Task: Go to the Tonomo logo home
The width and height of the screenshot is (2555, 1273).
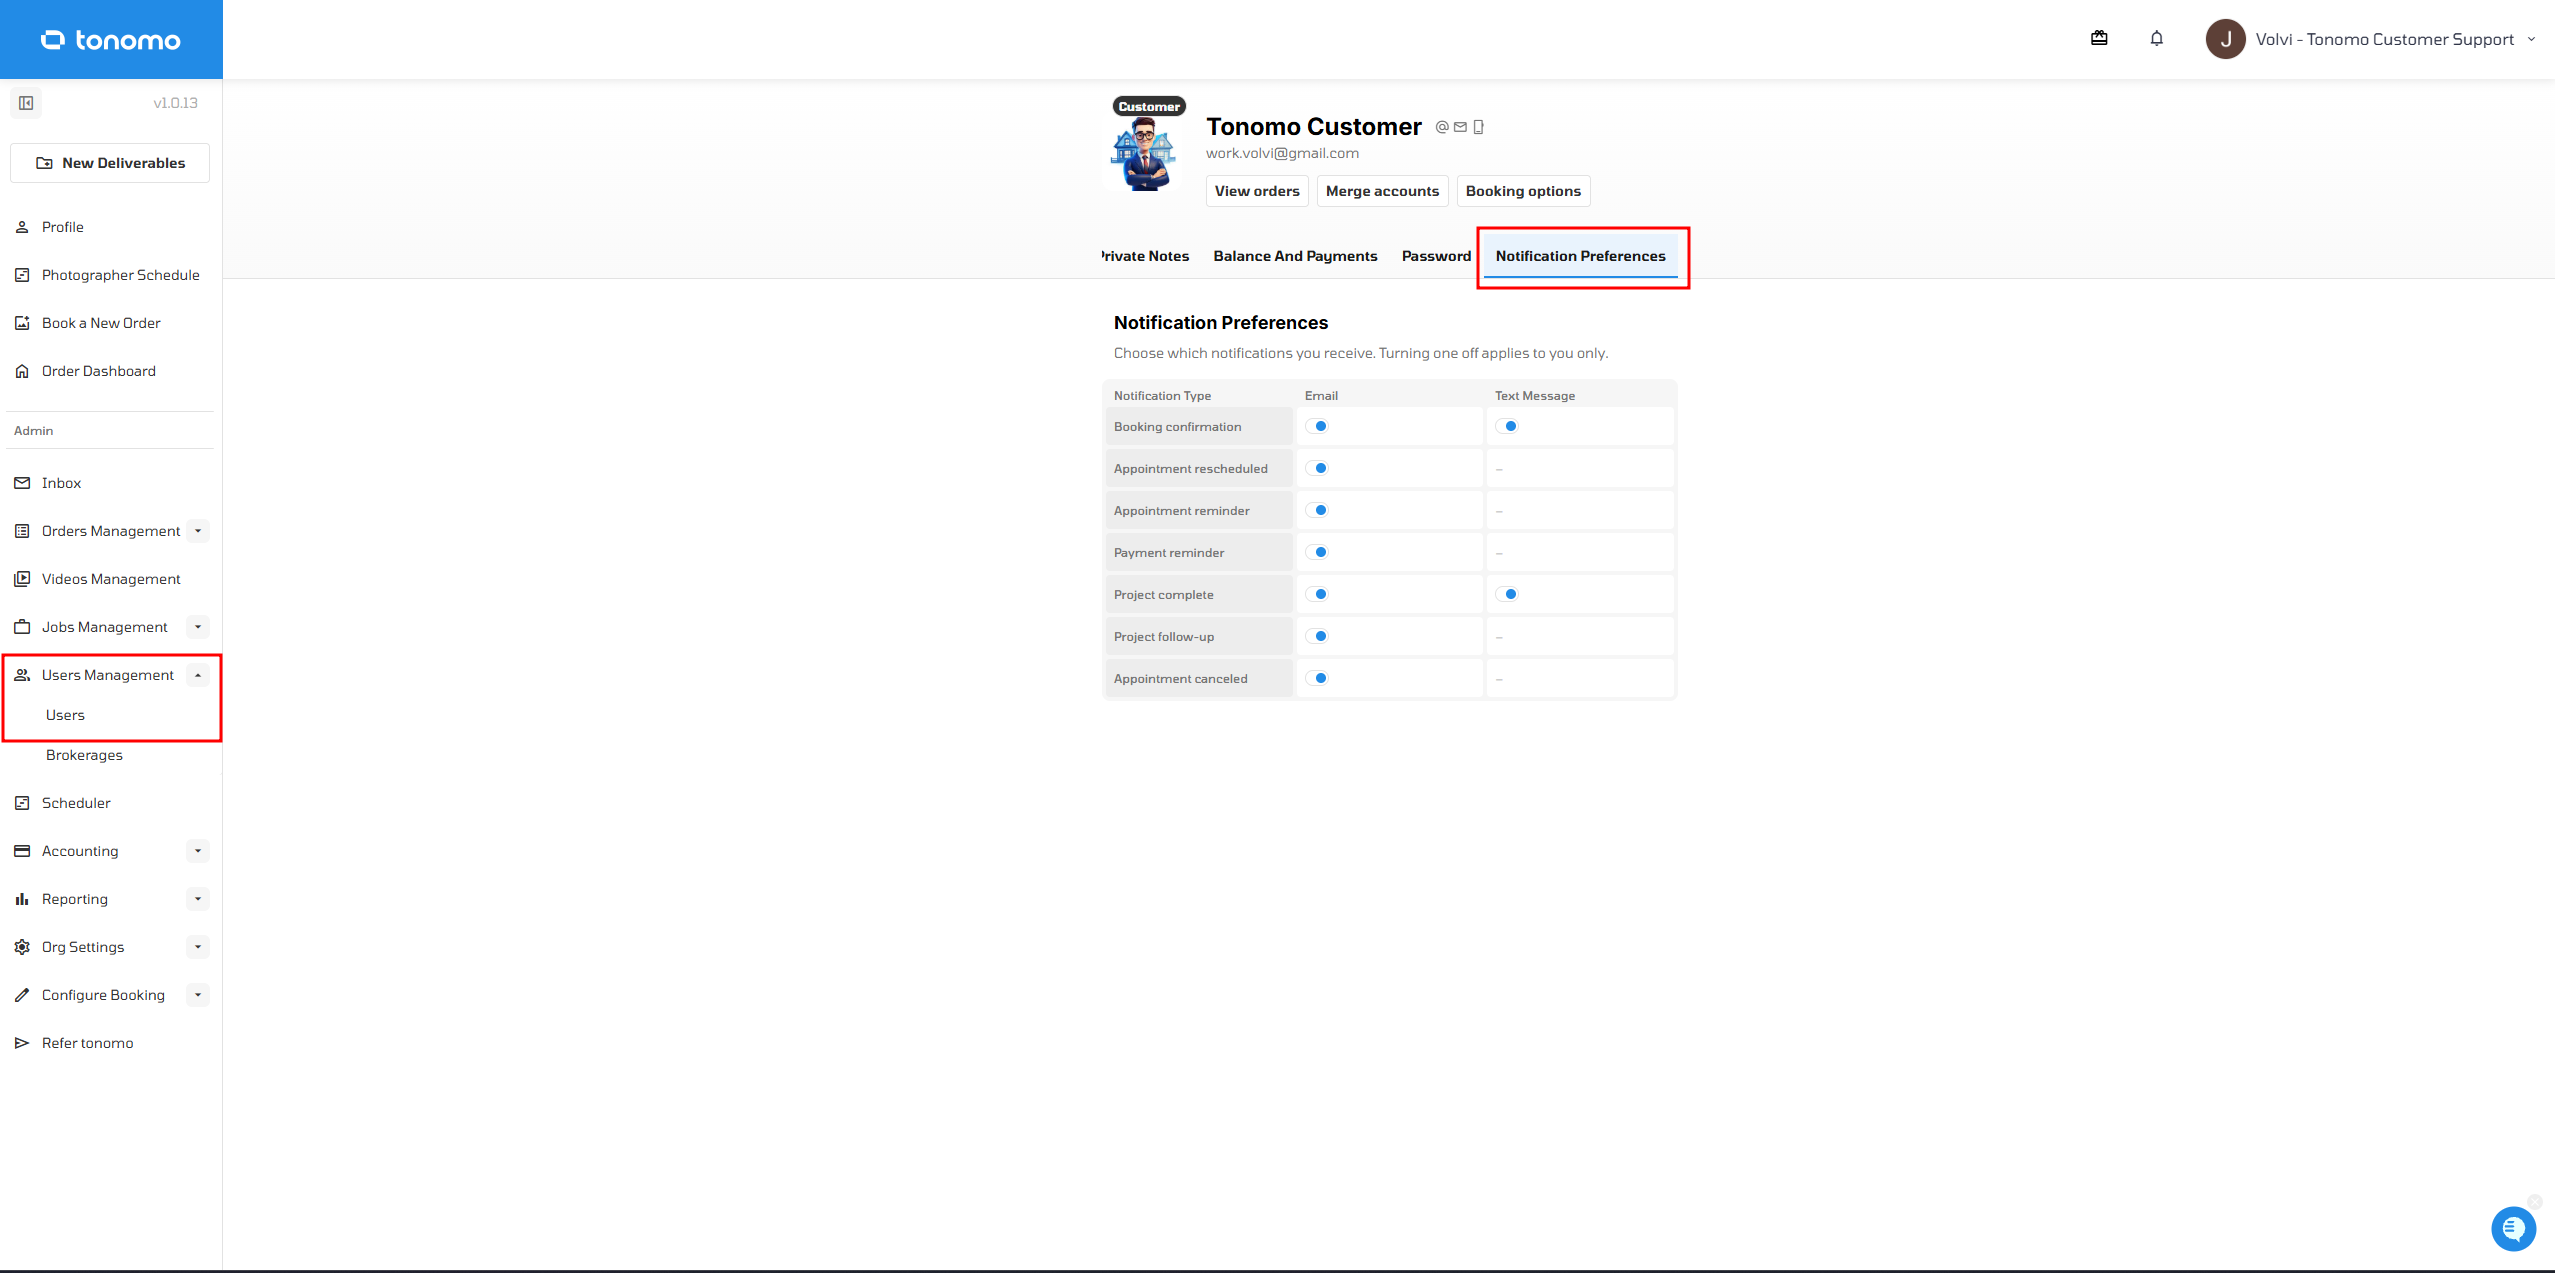Action: 111,40
